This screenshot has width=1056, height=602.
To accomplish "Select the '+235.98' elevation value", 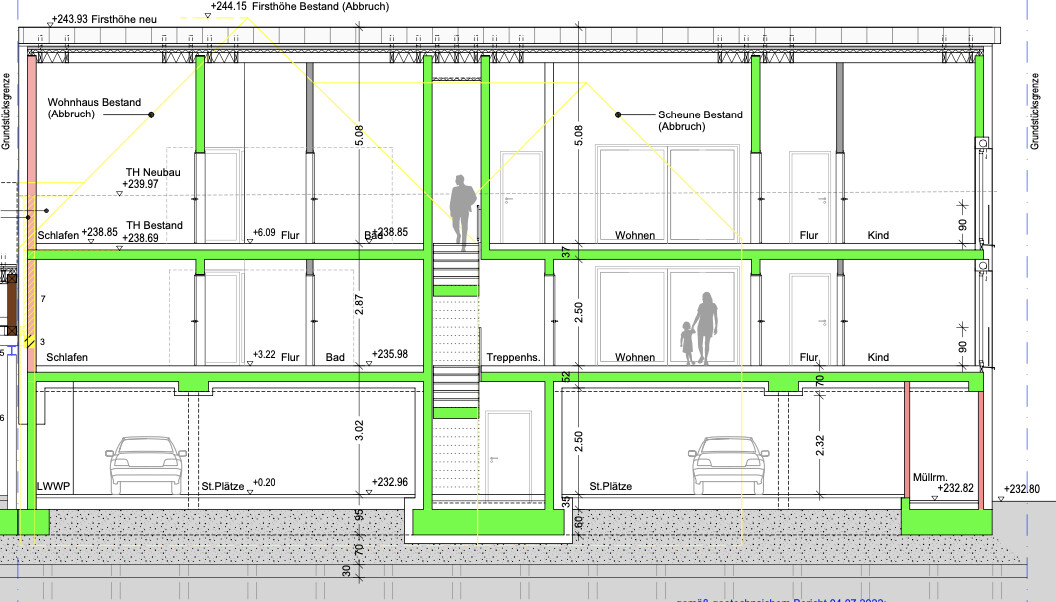I will click(390, 354).
